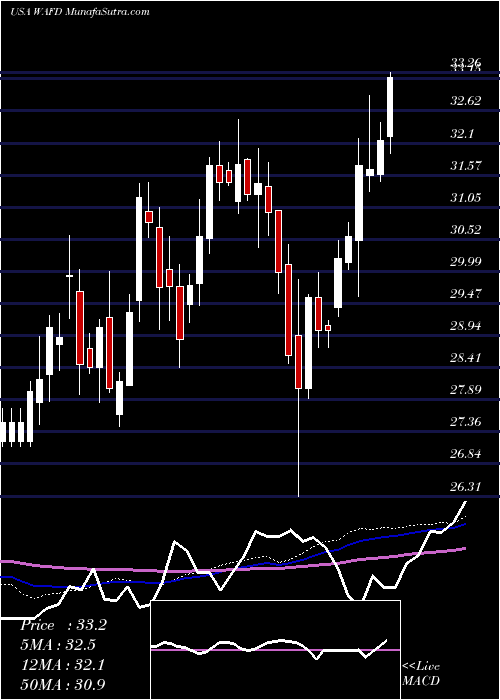The width and height of the screenshot is (500, 700).
Task: Click the 30.52 price axis label
Action: [466, 229]
